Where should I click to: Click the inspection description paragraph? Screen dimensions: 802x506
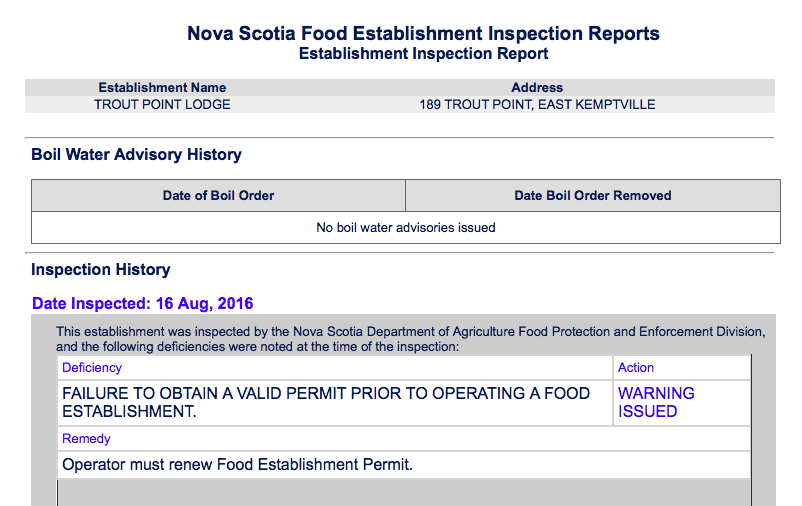410,339
